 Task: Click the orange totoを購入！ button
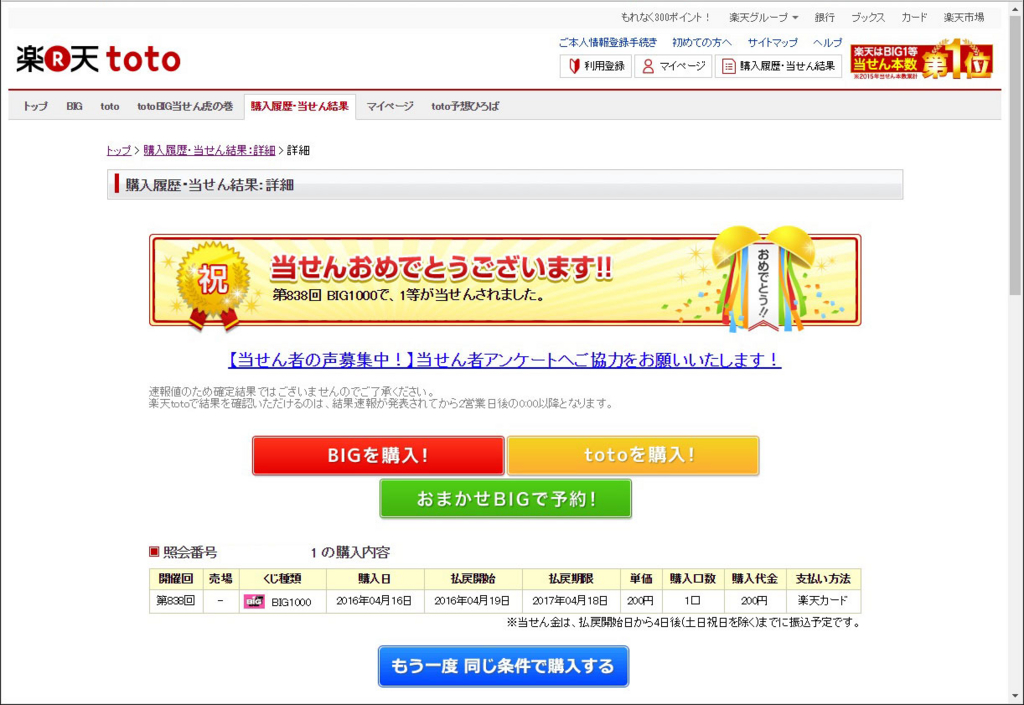tap(633, 455)
